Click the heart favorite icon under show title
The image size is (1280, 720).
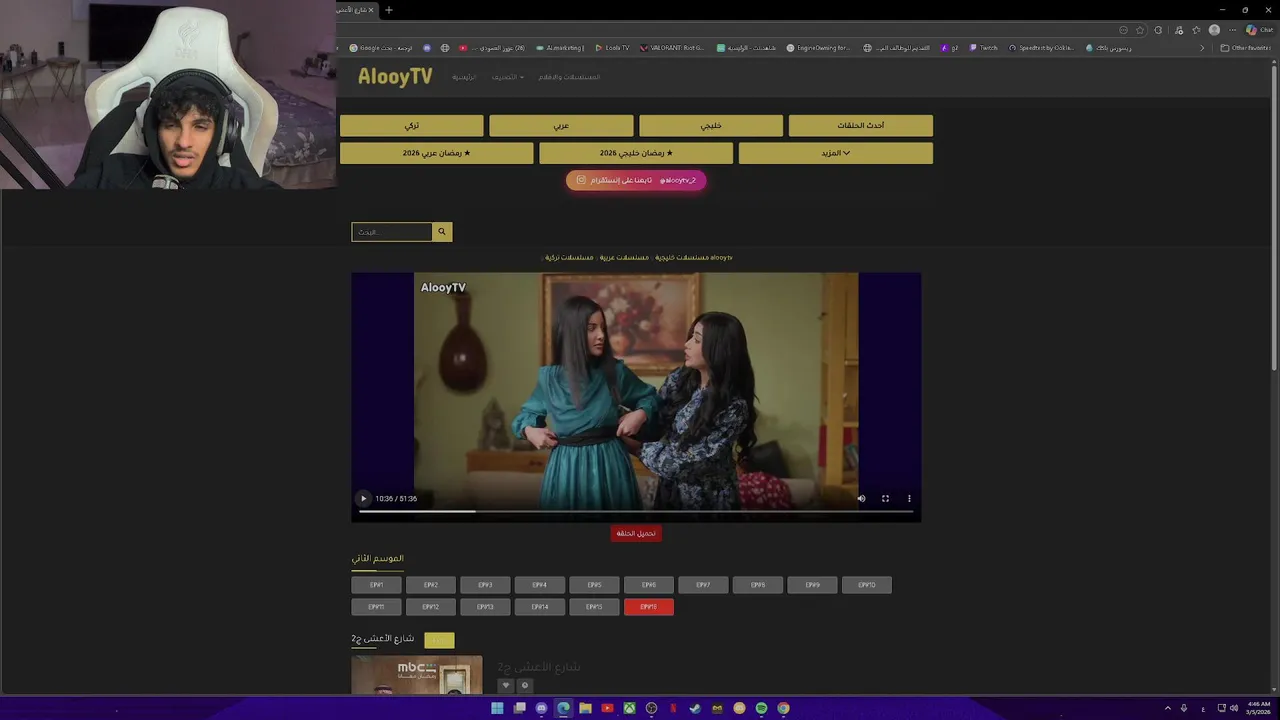pos(506,685)
